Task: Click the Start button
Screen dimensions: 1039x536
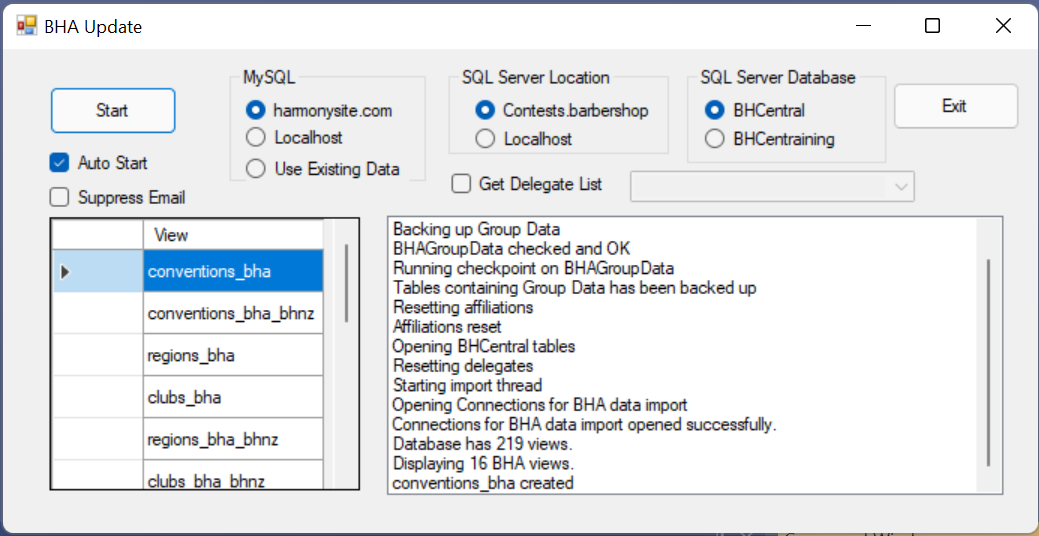Action: tap(113, 110)
